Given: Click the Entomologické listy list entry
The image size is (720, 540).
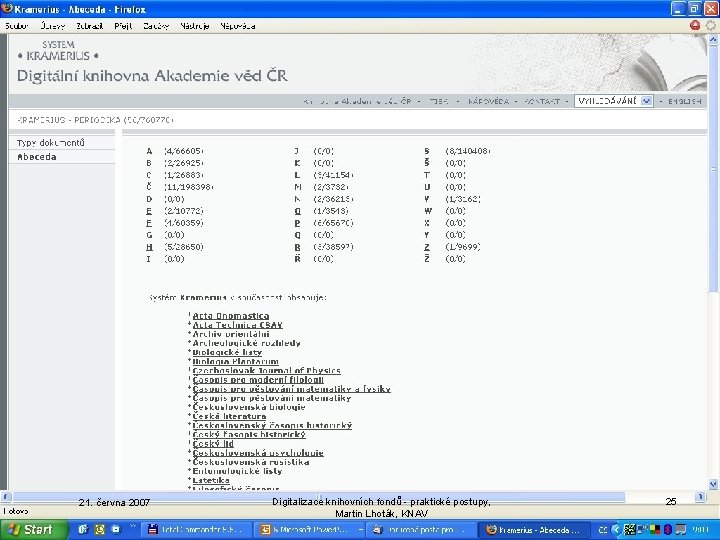Looking at the screenshot, I should pyautogui.click(x=237, y=471).
